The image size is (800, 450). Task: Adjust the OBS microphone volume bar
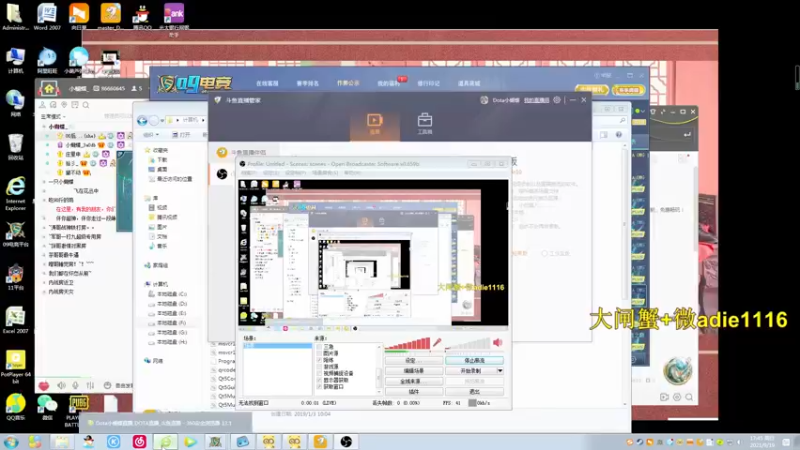[408, 344]
